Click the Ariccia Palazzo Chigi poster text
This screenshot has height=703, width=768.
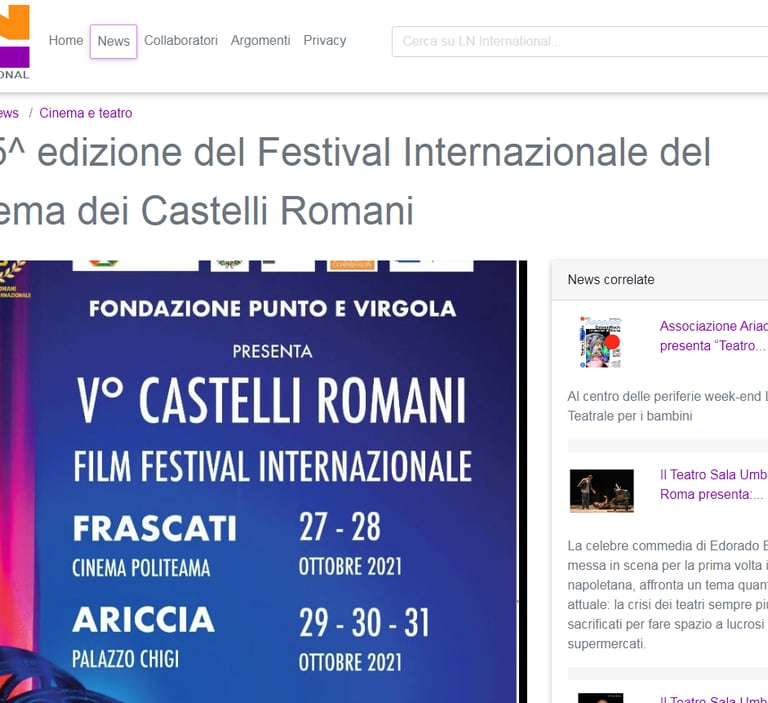tap(143, 637)
